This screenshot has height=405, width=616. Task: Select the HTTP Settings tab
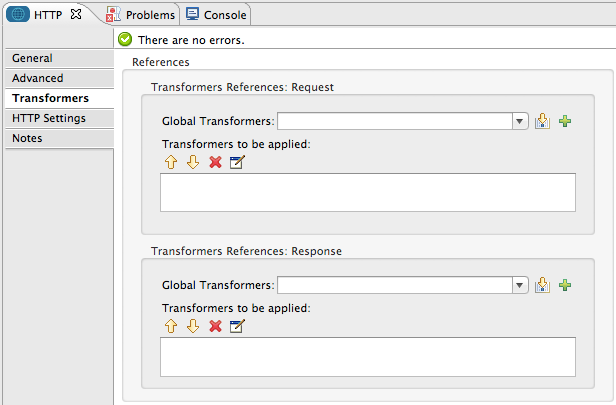pyautogui.click(x=49, y=118)
